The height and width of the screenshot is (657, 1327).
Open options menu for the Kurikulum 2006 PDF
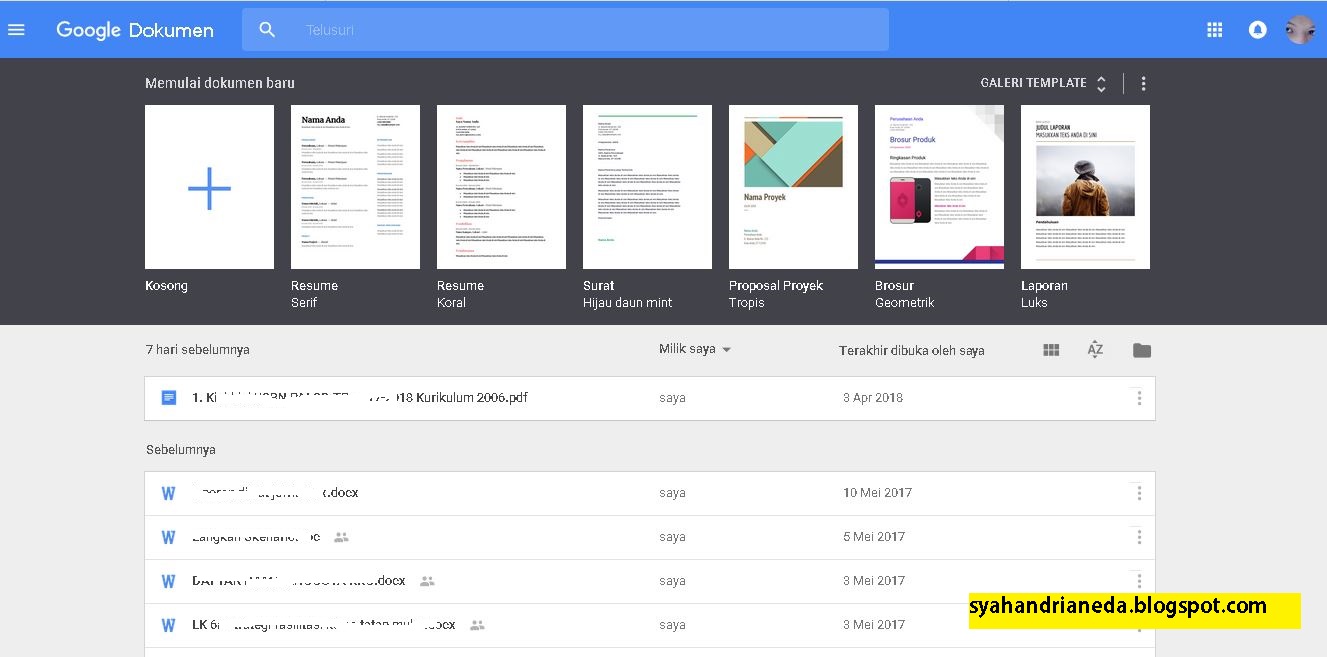pos(1139,397)
